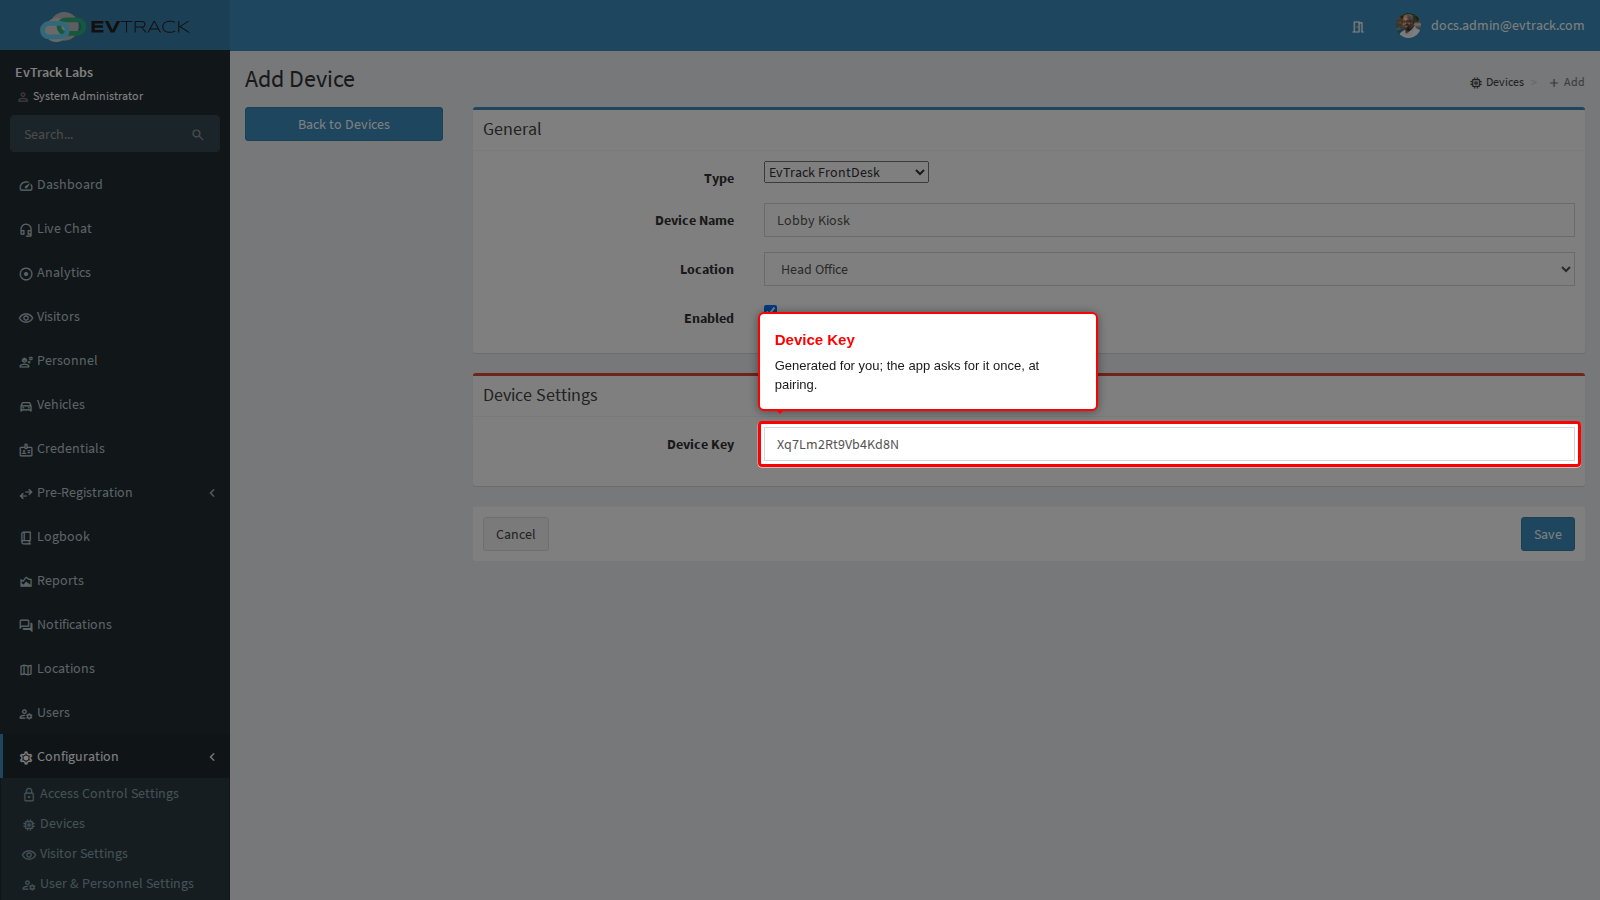Open Vehicles car icon

26,406
